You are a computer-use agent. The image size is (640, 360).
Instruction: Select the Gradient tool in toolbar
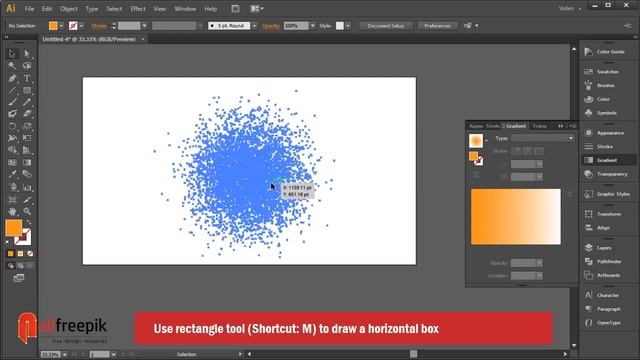[x=27, y=162]
